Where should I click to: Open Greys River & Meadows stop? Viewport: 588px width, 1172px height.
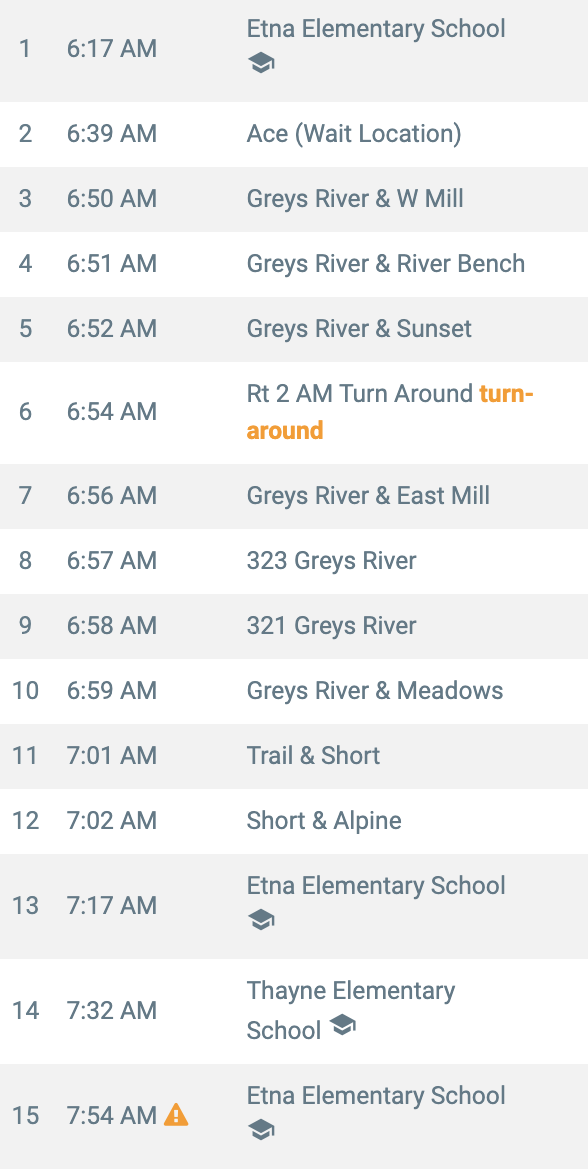(x=294, y=691)
